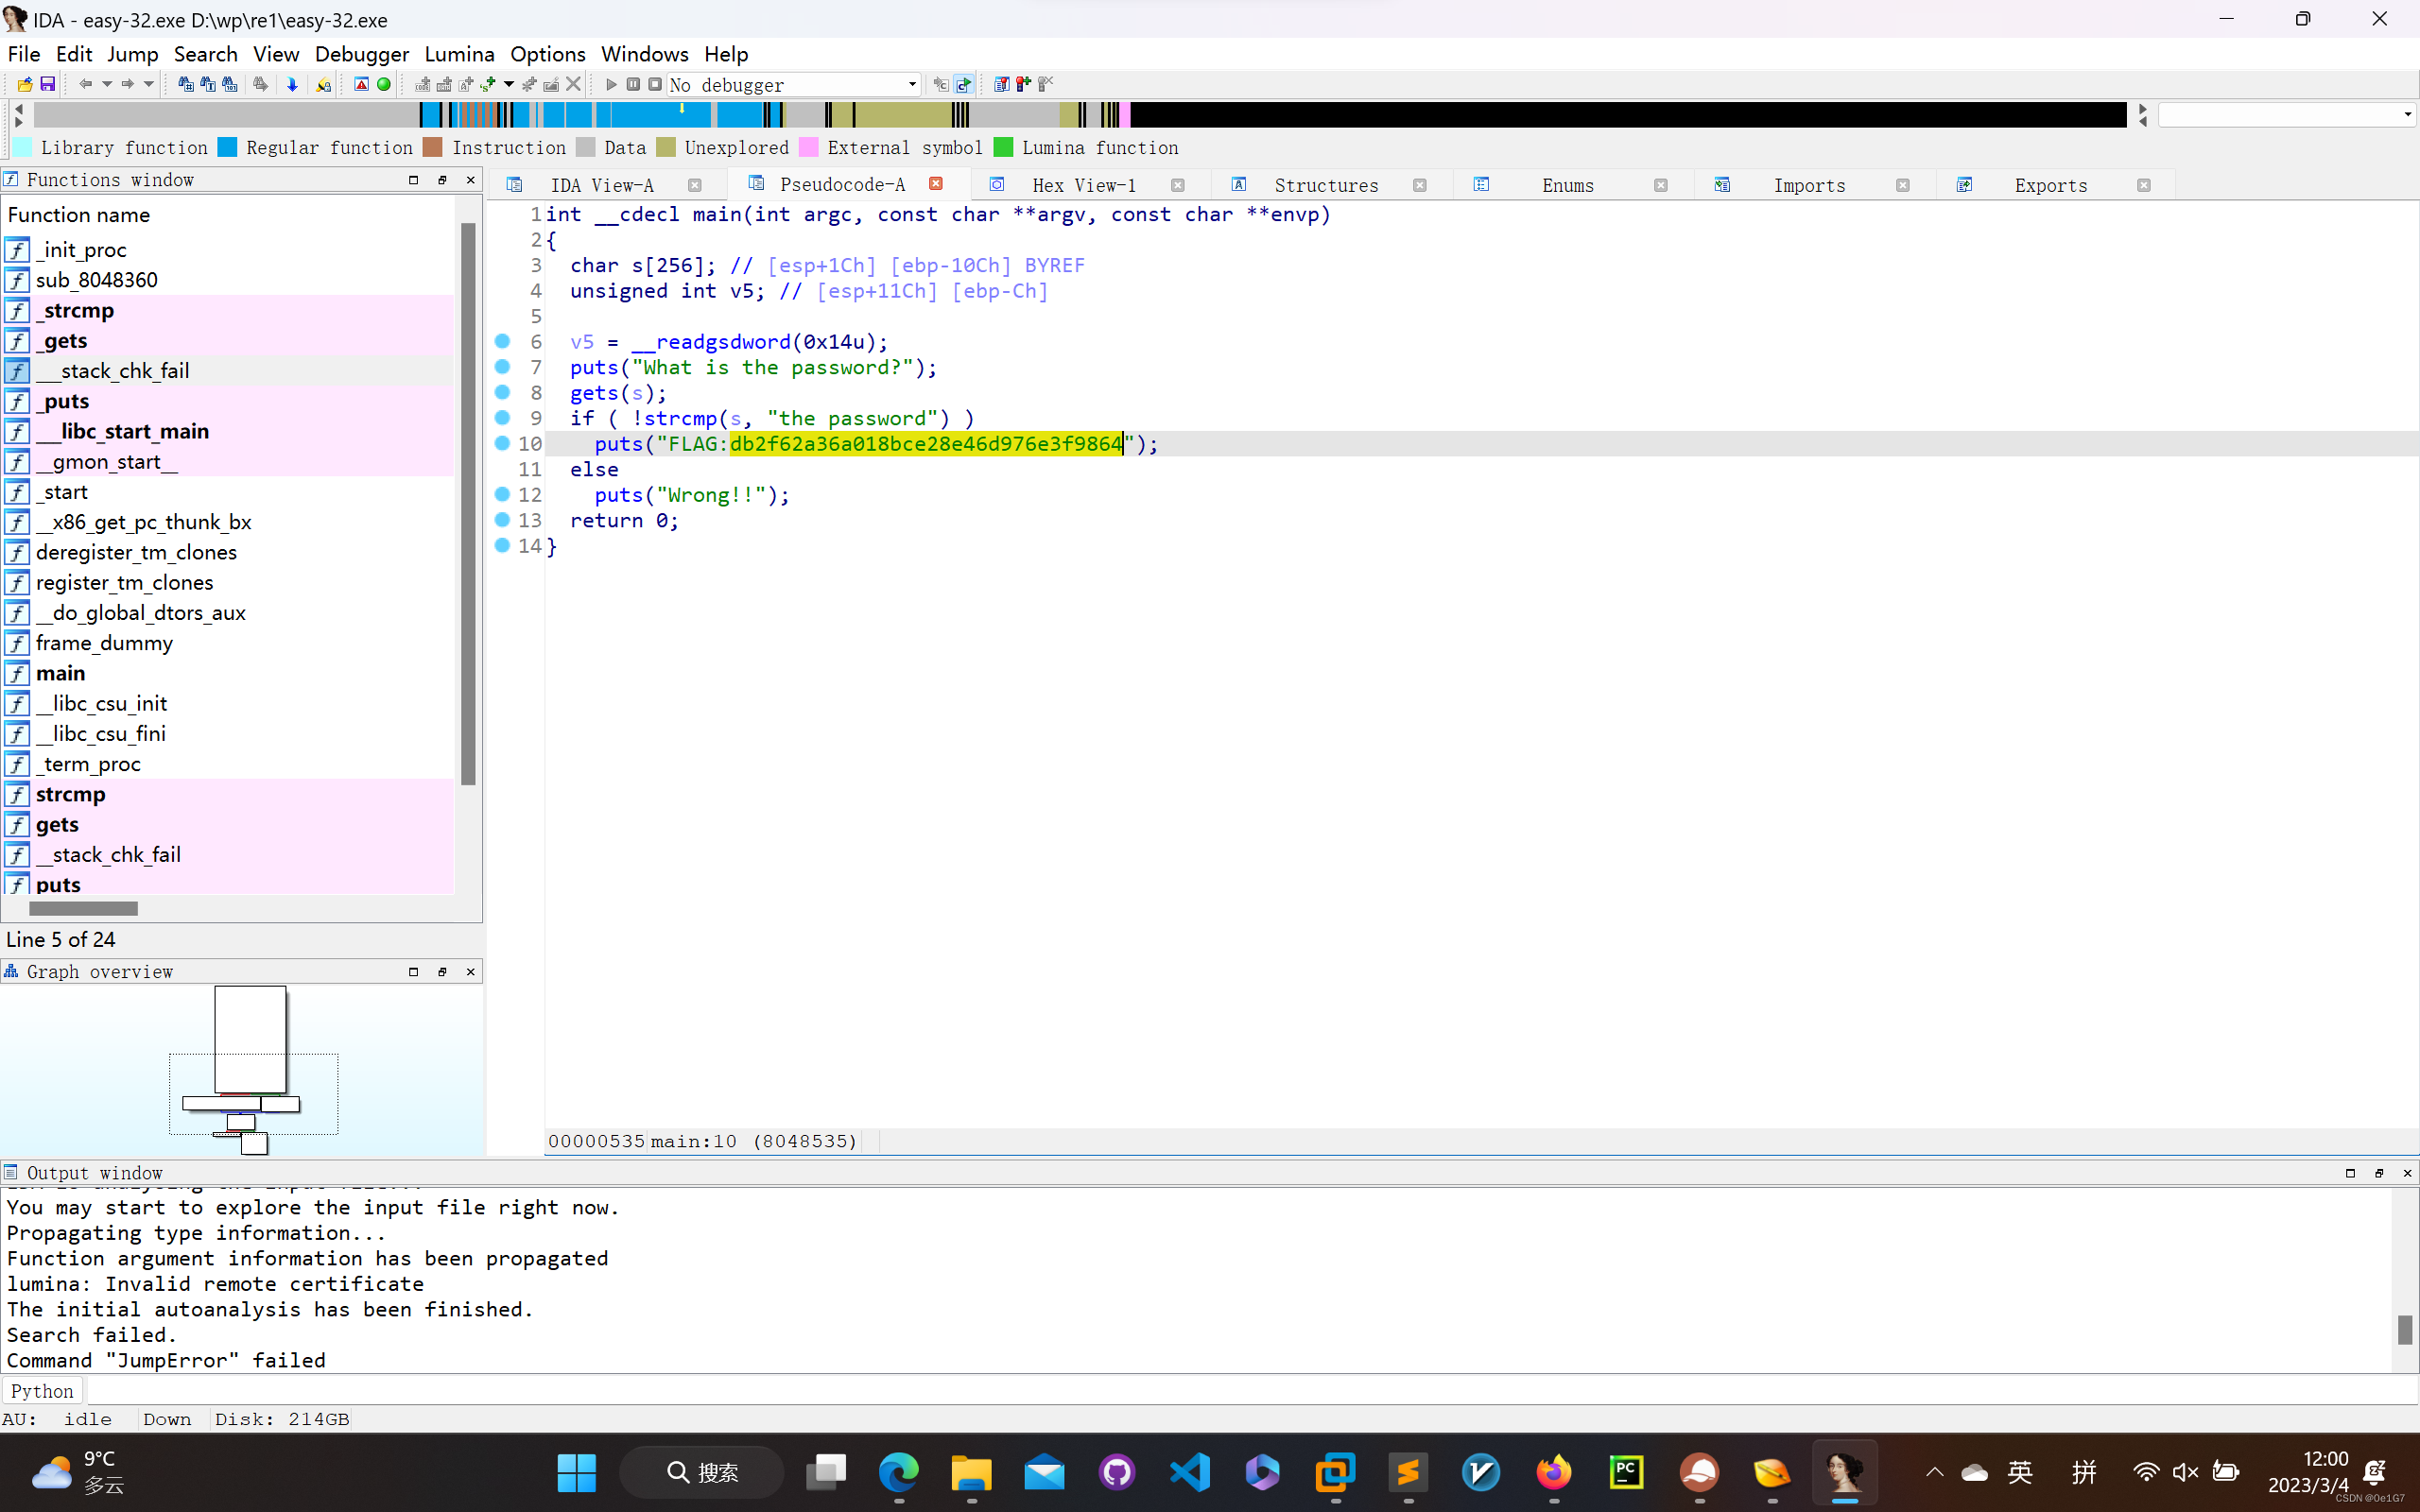Switch to the Hex View-1 tab
This screenshot has width=2420, height=1512.
(x=1084, y=185)
